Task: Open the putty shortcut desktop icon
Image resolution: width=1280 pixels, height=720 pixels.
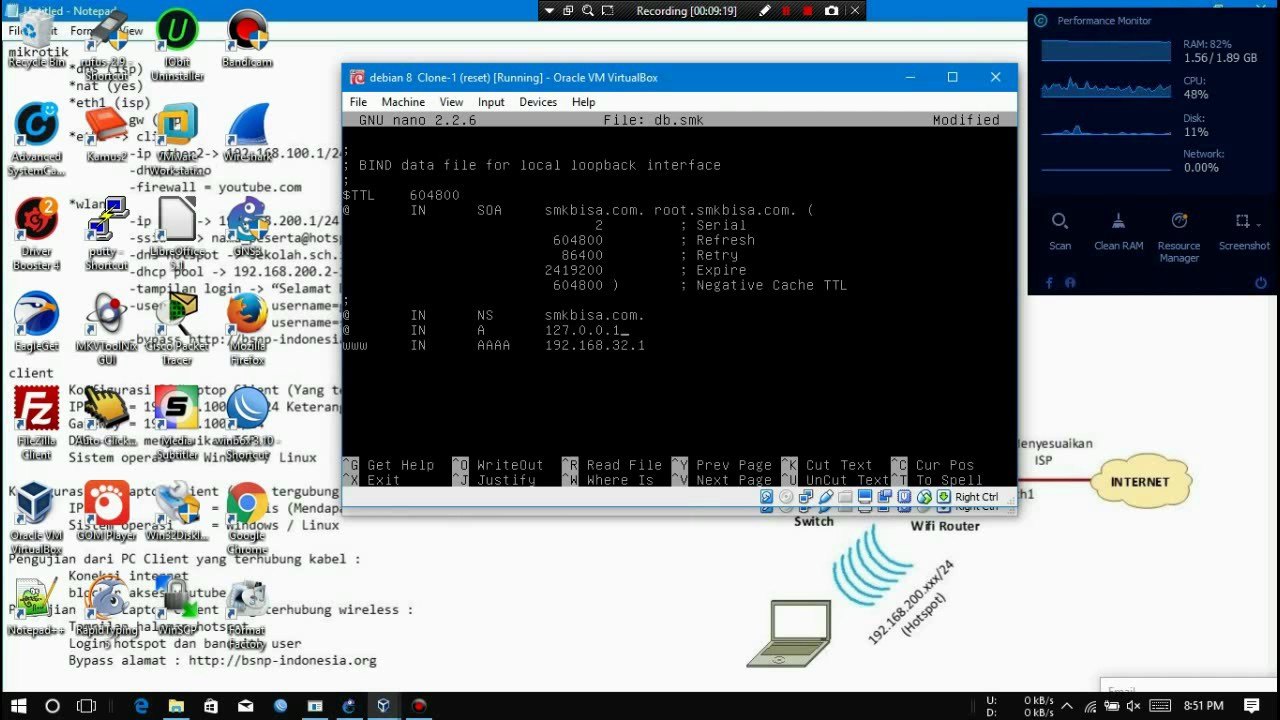Action: 106,235
